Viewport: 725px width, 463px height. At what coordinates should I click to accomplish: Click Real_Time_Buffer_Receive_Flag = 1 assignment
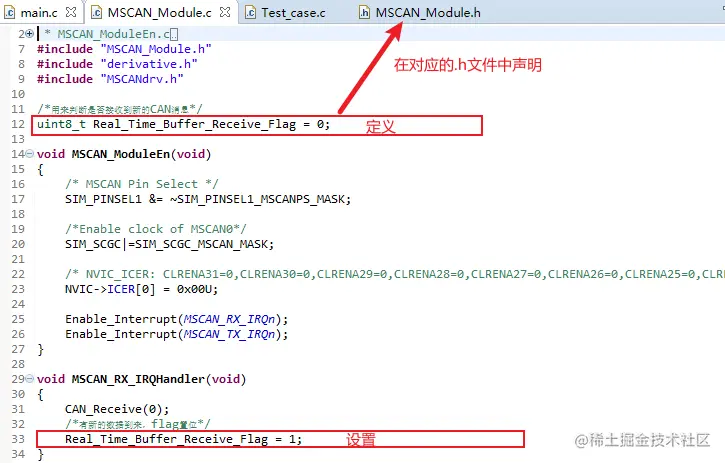(183, 439)
